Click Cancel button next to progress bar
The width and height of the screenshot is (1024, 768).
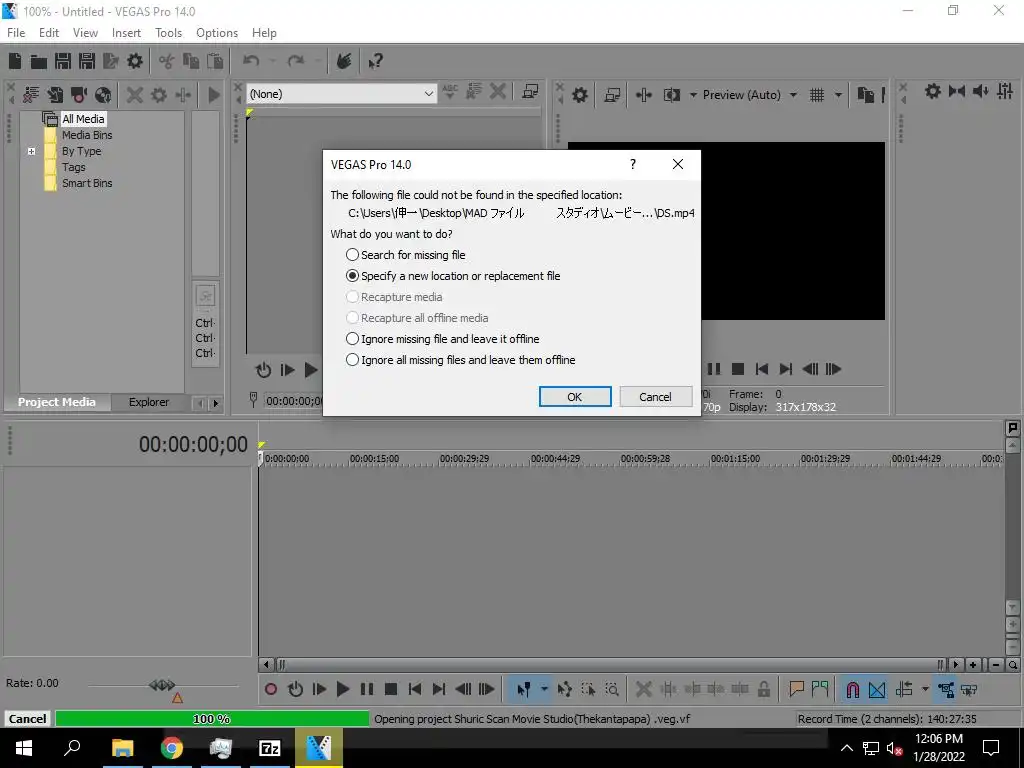click(x=27, y=718)
